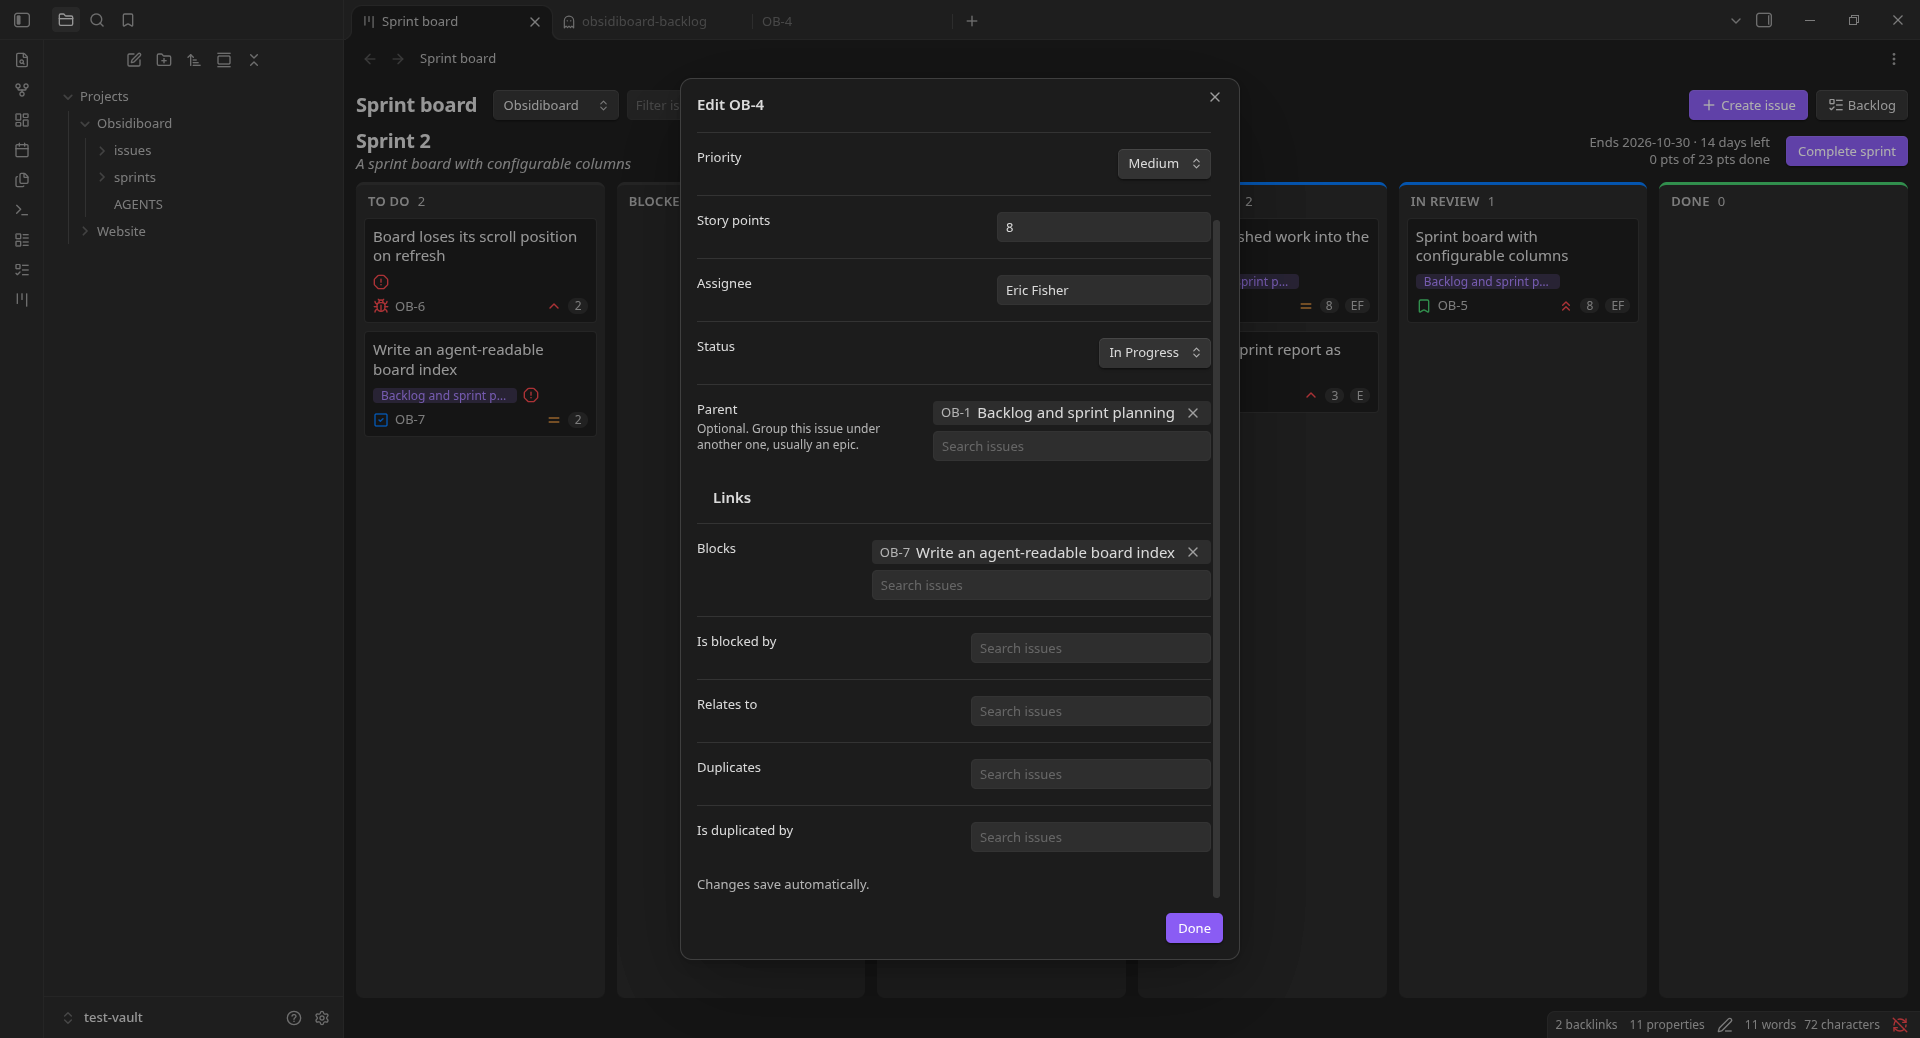
Task: Open a new tab with plus
Action: coord(972,21)
